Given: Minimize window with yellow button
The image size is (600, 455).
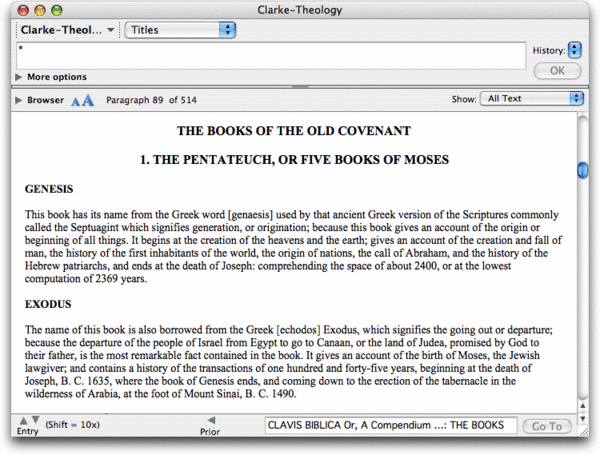Looking at the screenshot, I should click(x=40, y=10).
